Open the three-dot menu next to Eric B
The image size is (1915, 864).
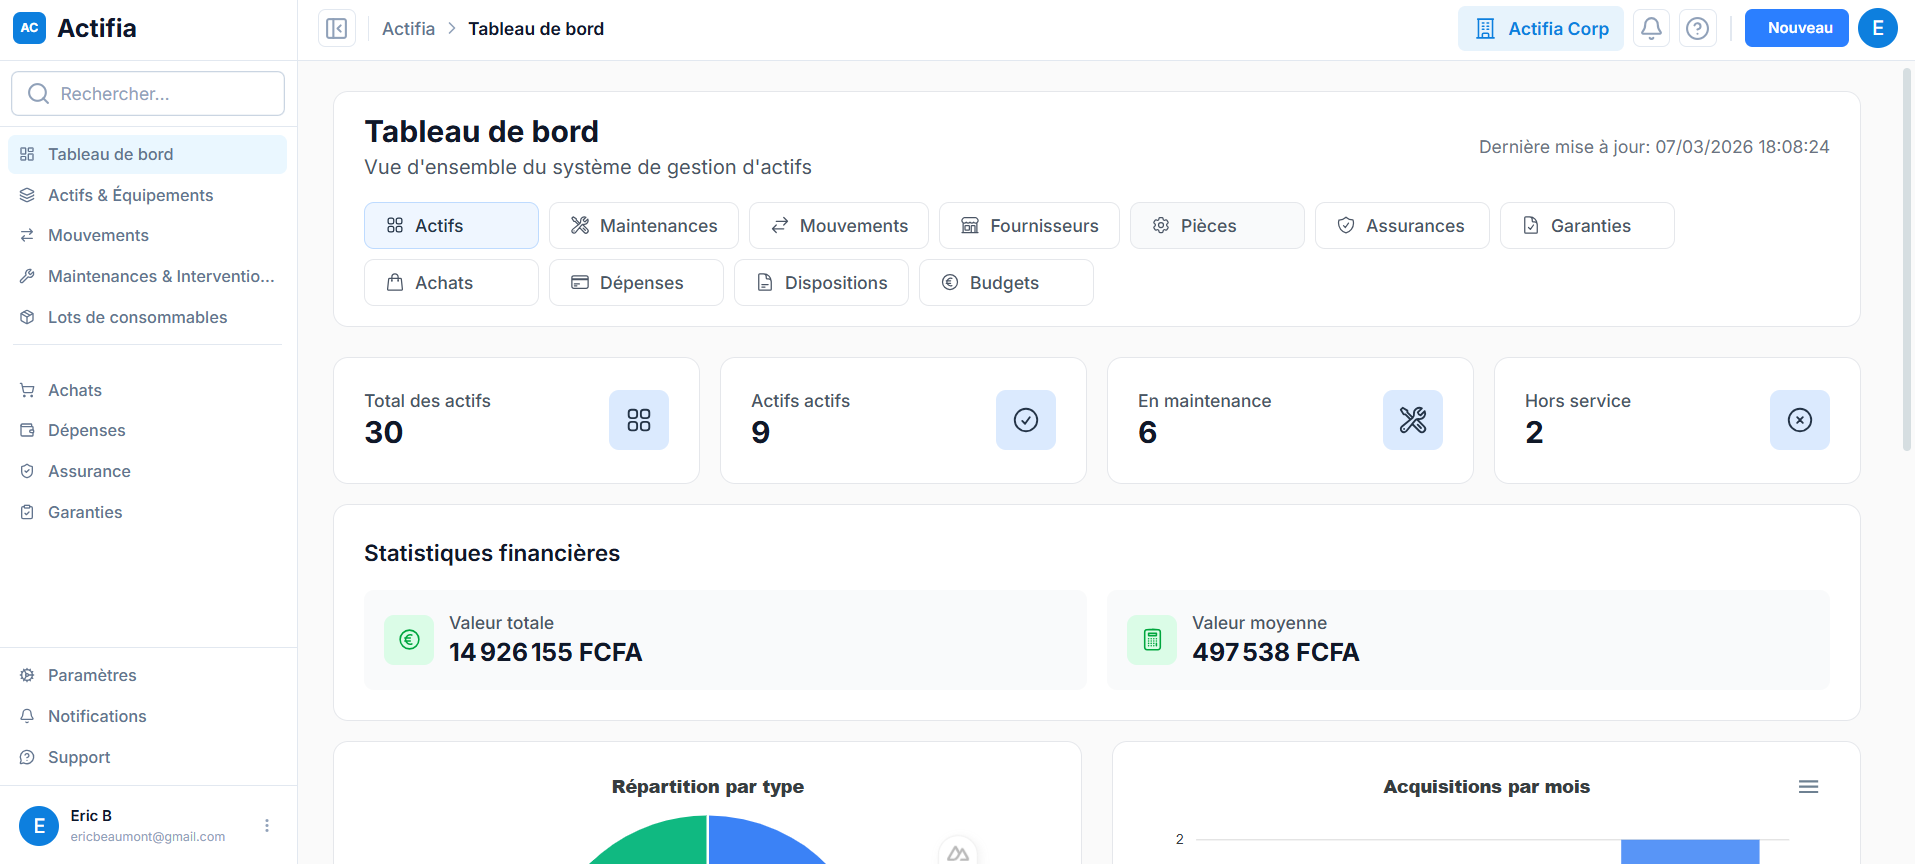pos(266,825)
